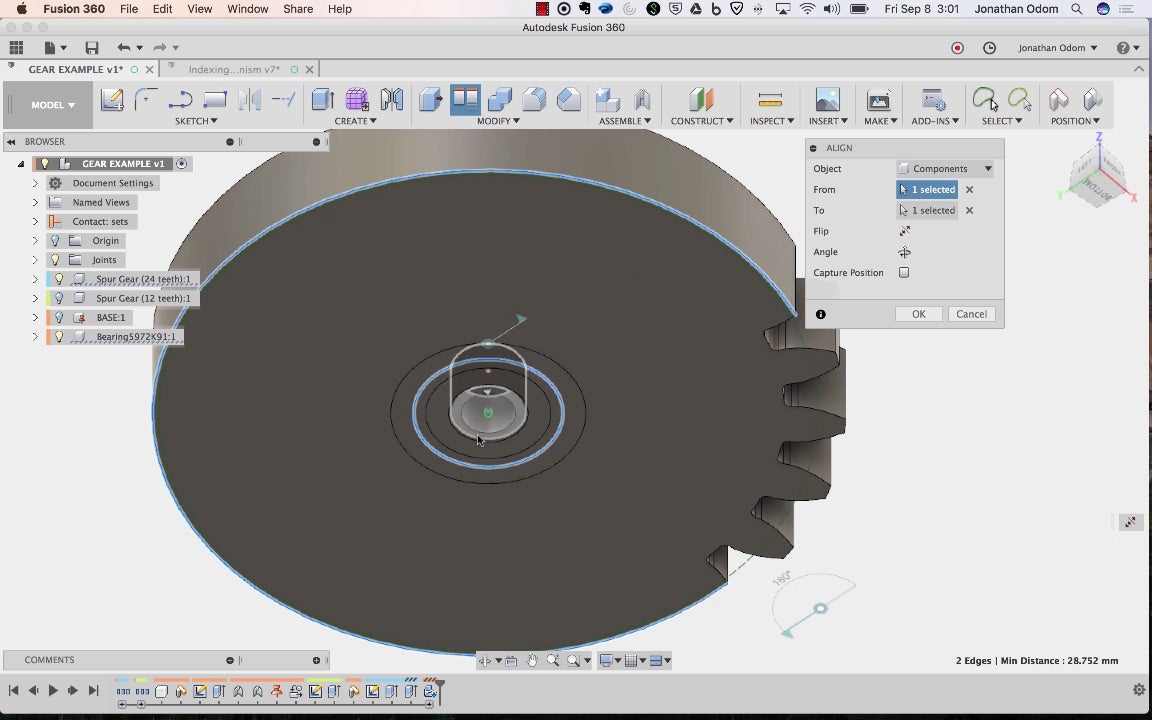Hide the Bearing5972K91:1 component via its bulb
This screenshot has height=720, width=1152.
(x=59, y=337)
